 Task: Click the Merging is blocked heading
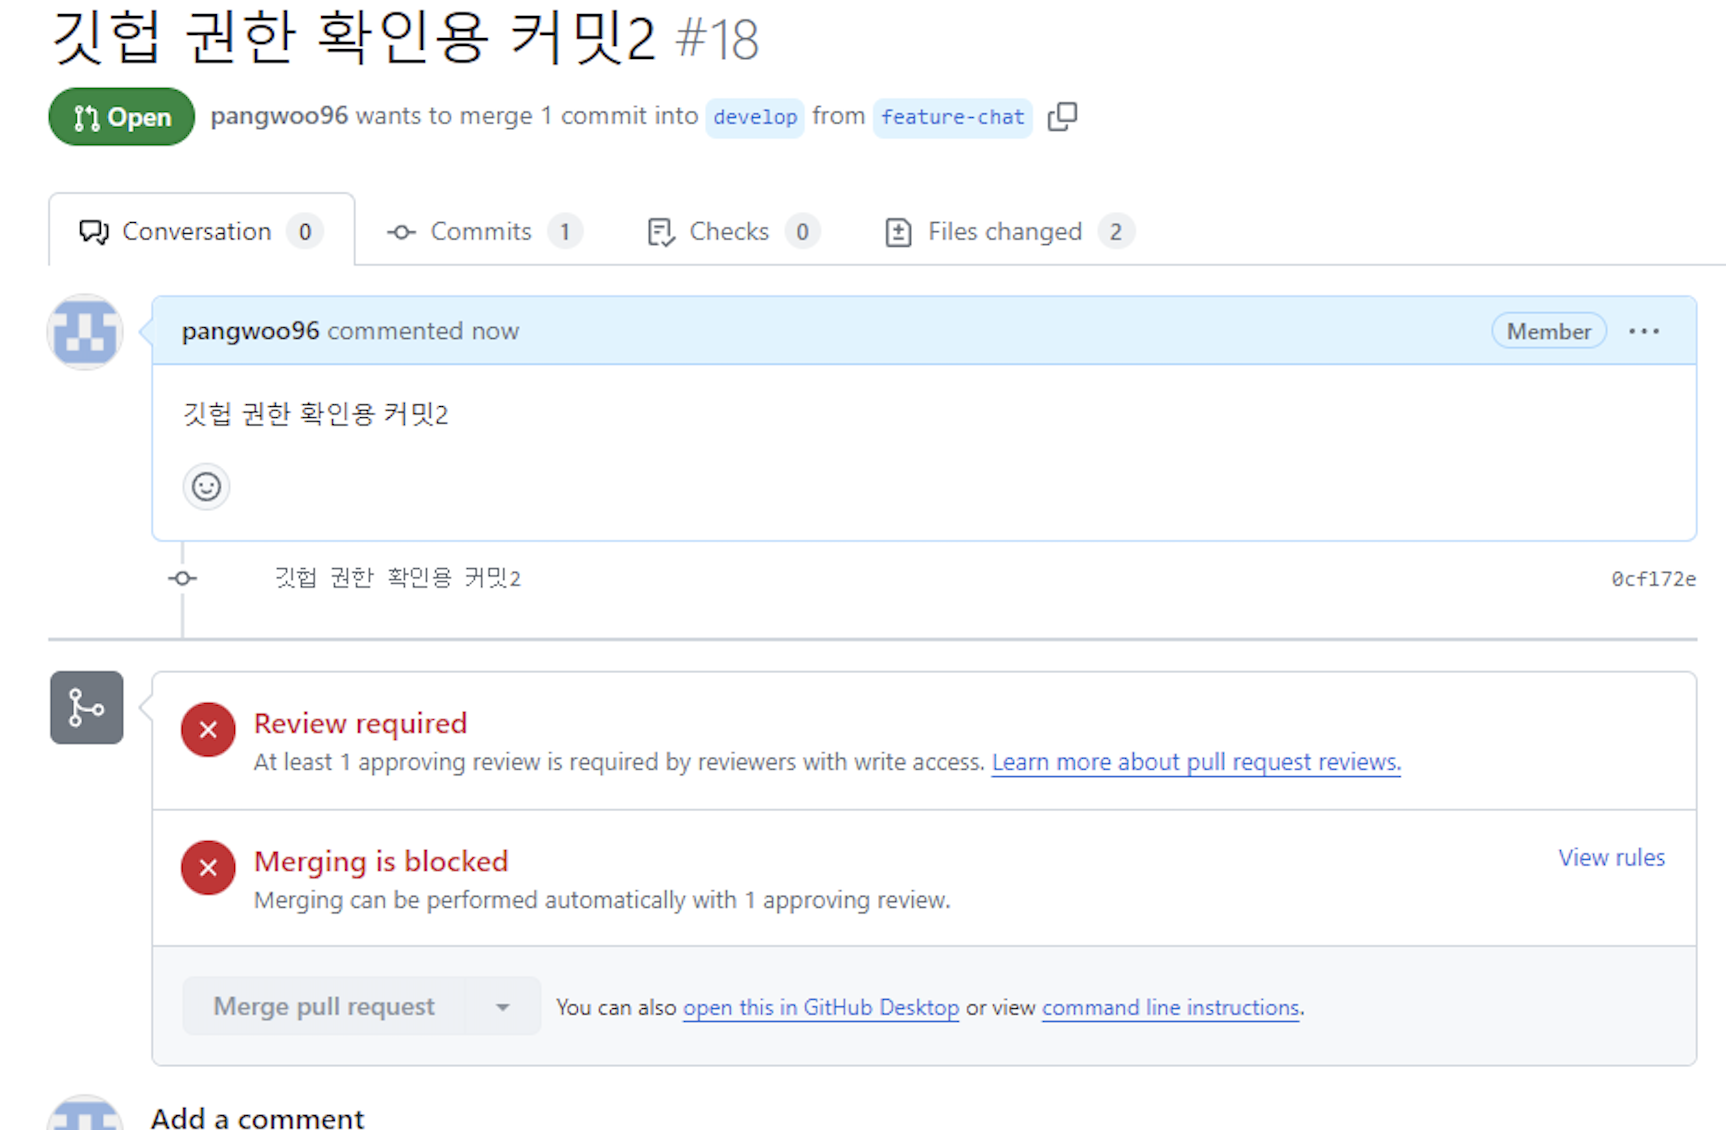tap(381, 861)
